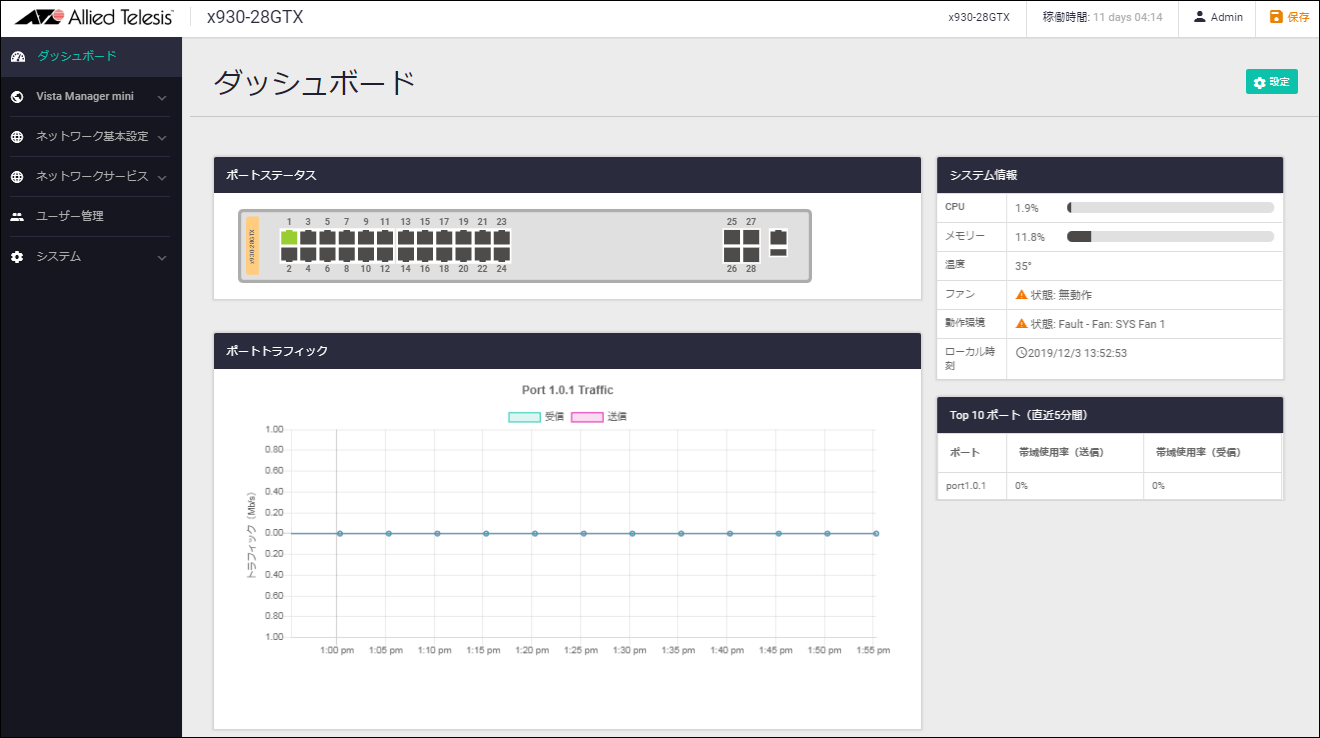Click the fan status warning triangle icon
Viewport: 1320px width, 738px height.
pos(1021,295)
